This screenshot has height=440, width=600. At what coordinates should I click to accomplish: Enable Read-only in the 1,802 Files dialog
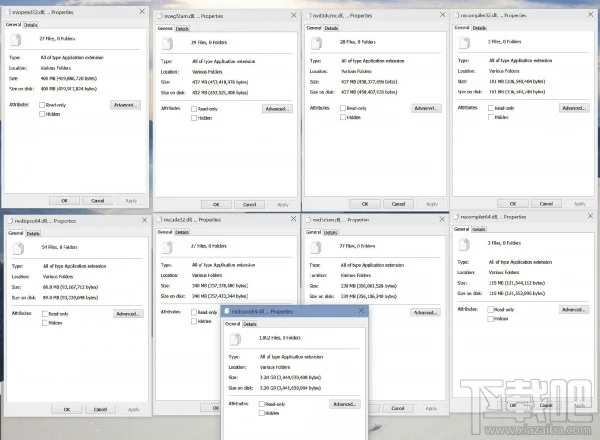[x=262, y=403]
